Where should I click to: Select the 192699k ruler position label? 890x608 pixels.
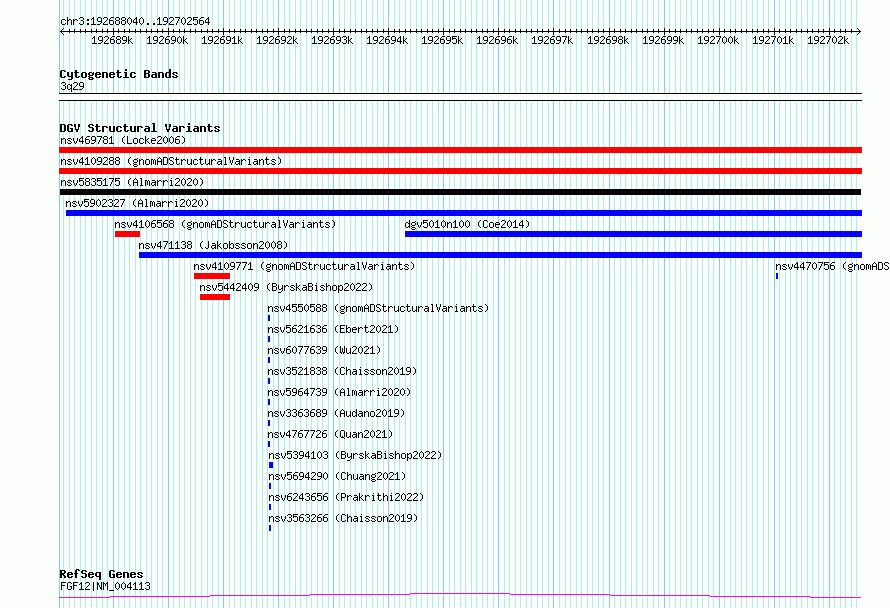[x=663, y=40]
